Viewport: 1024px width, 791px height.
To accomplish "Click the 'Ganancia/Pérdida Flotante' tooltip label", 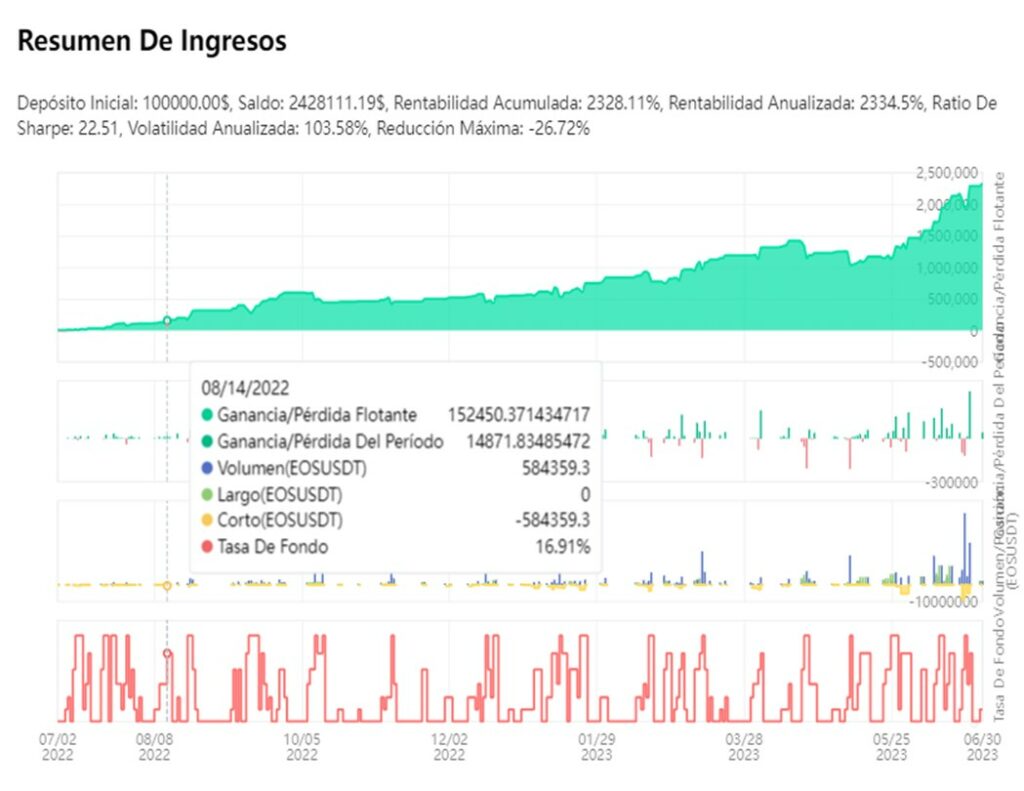I will [317, 415].
